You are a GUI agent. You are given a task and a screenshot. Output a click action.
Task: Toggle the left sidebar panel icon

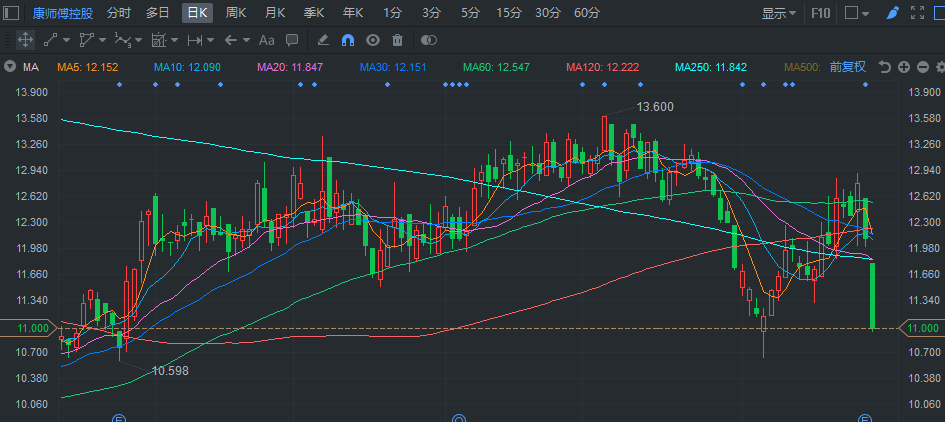(x=11, y=13)
